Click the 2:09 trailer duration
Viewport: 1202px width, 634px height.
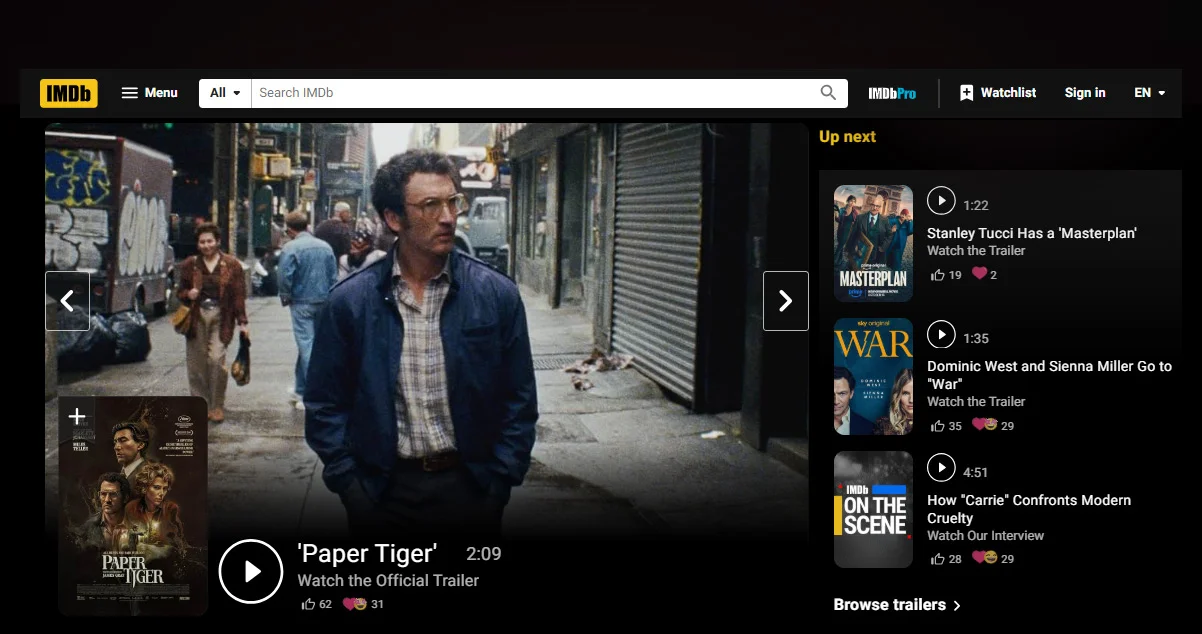(x=484, y=554)
